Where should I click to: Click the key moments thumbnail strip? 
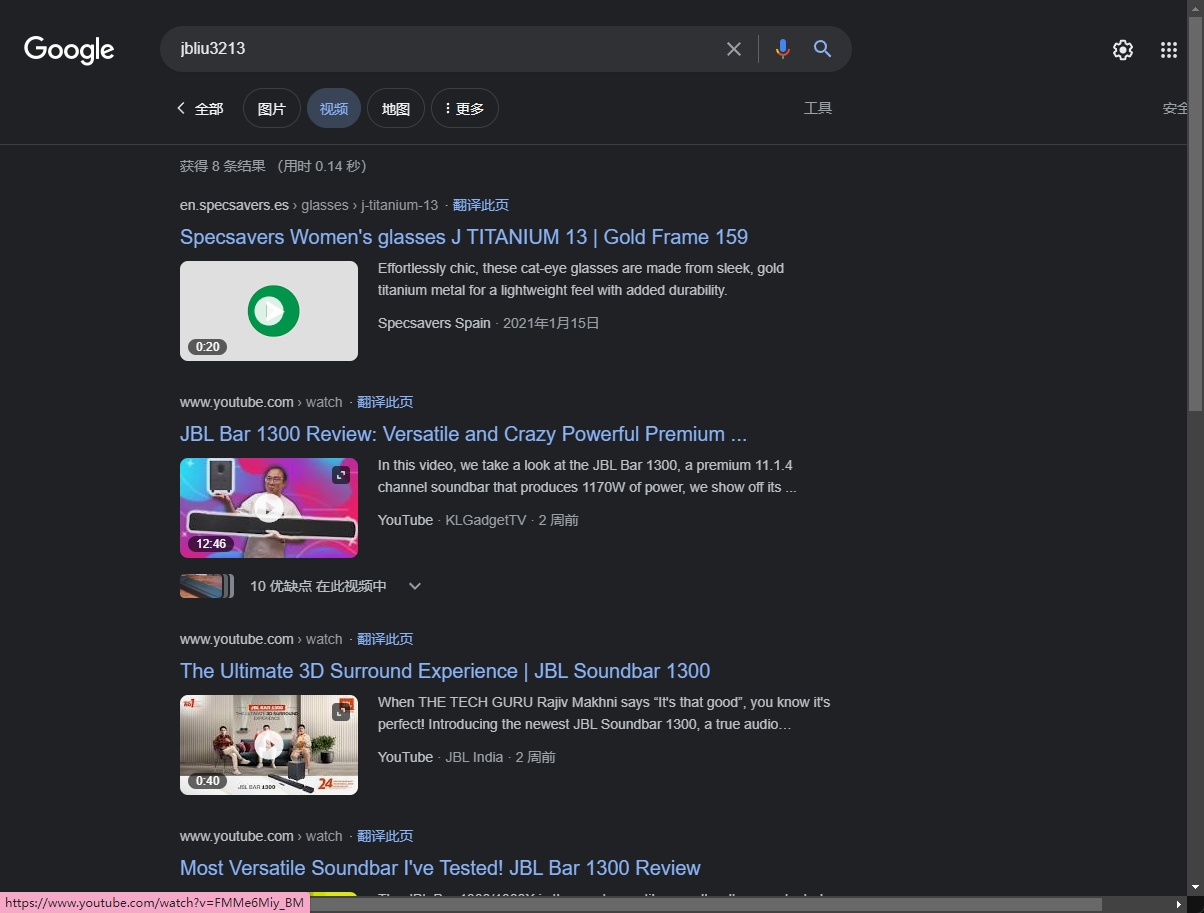[207, 586]
